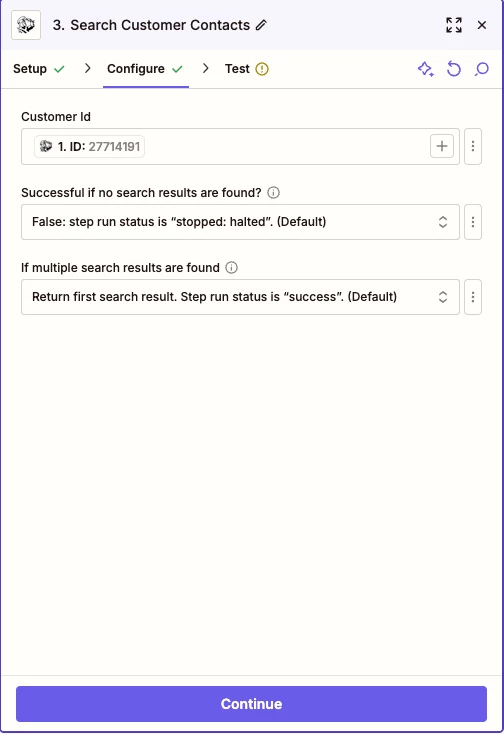
Task: Click the app logo icon in the header
Action: tap(26, 25)
